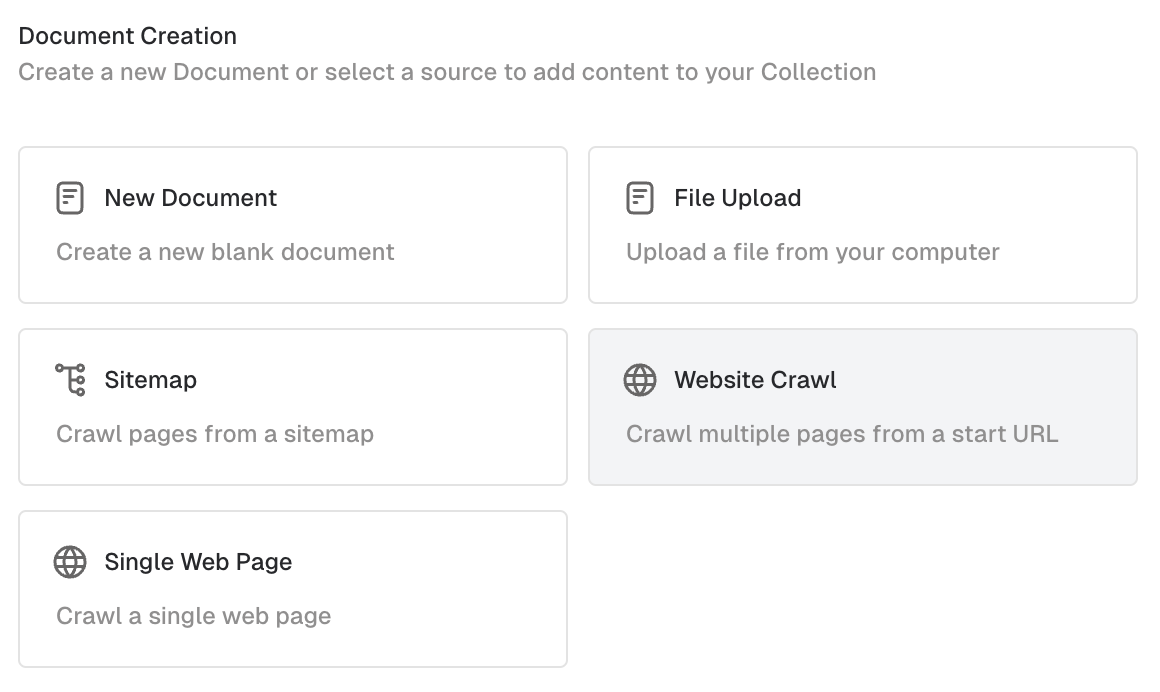Screen dimensions: 1160x692
Task: Choose the "Single Web Page" title
Action: (198, 562)
